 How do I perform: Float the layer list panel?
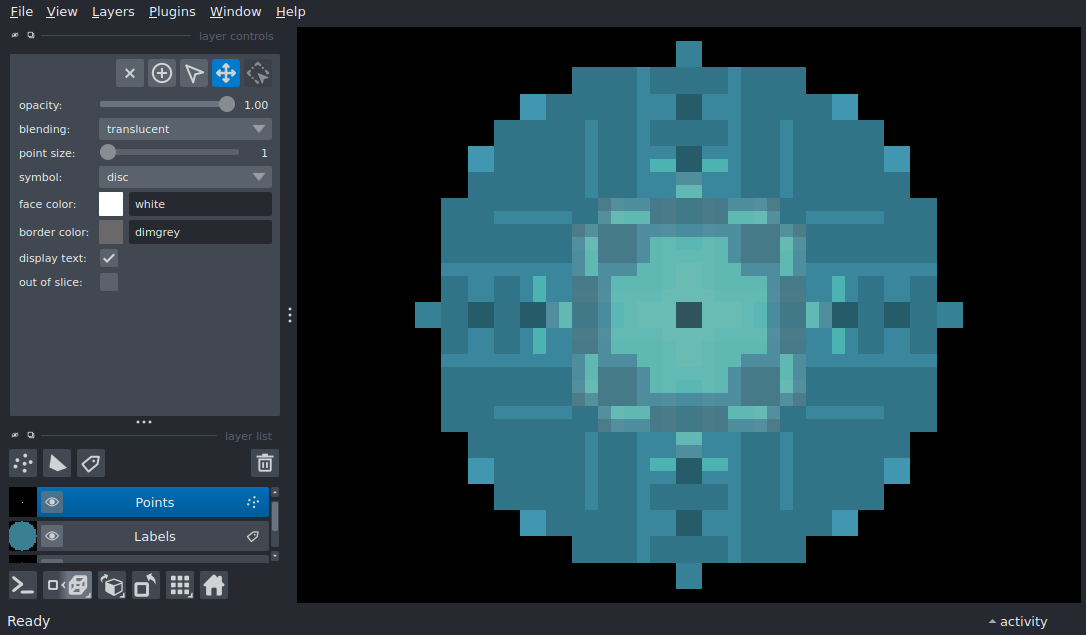coord(30,436)
